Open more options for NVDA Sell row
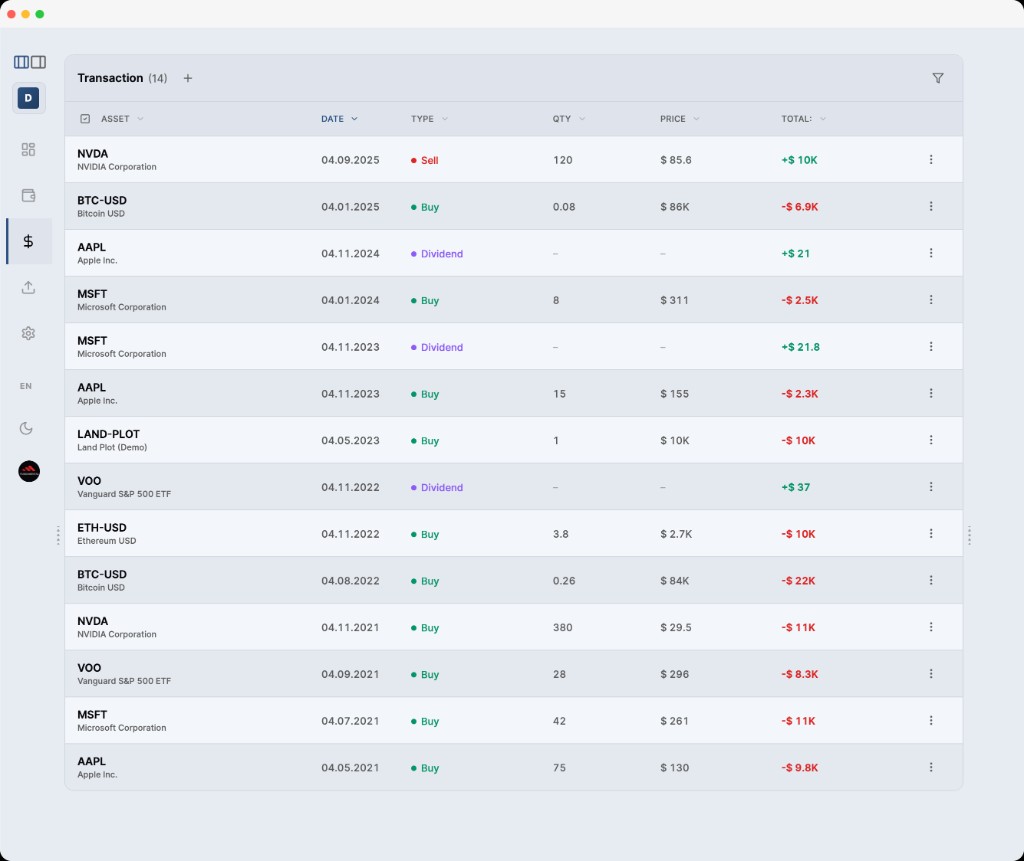This screenshot has height=861, width=1024. [931, 159]
